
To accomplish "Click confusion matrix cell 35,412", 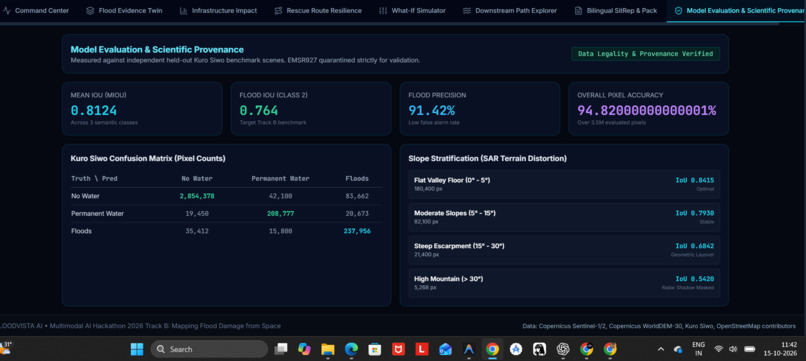I will pos(197,231).
